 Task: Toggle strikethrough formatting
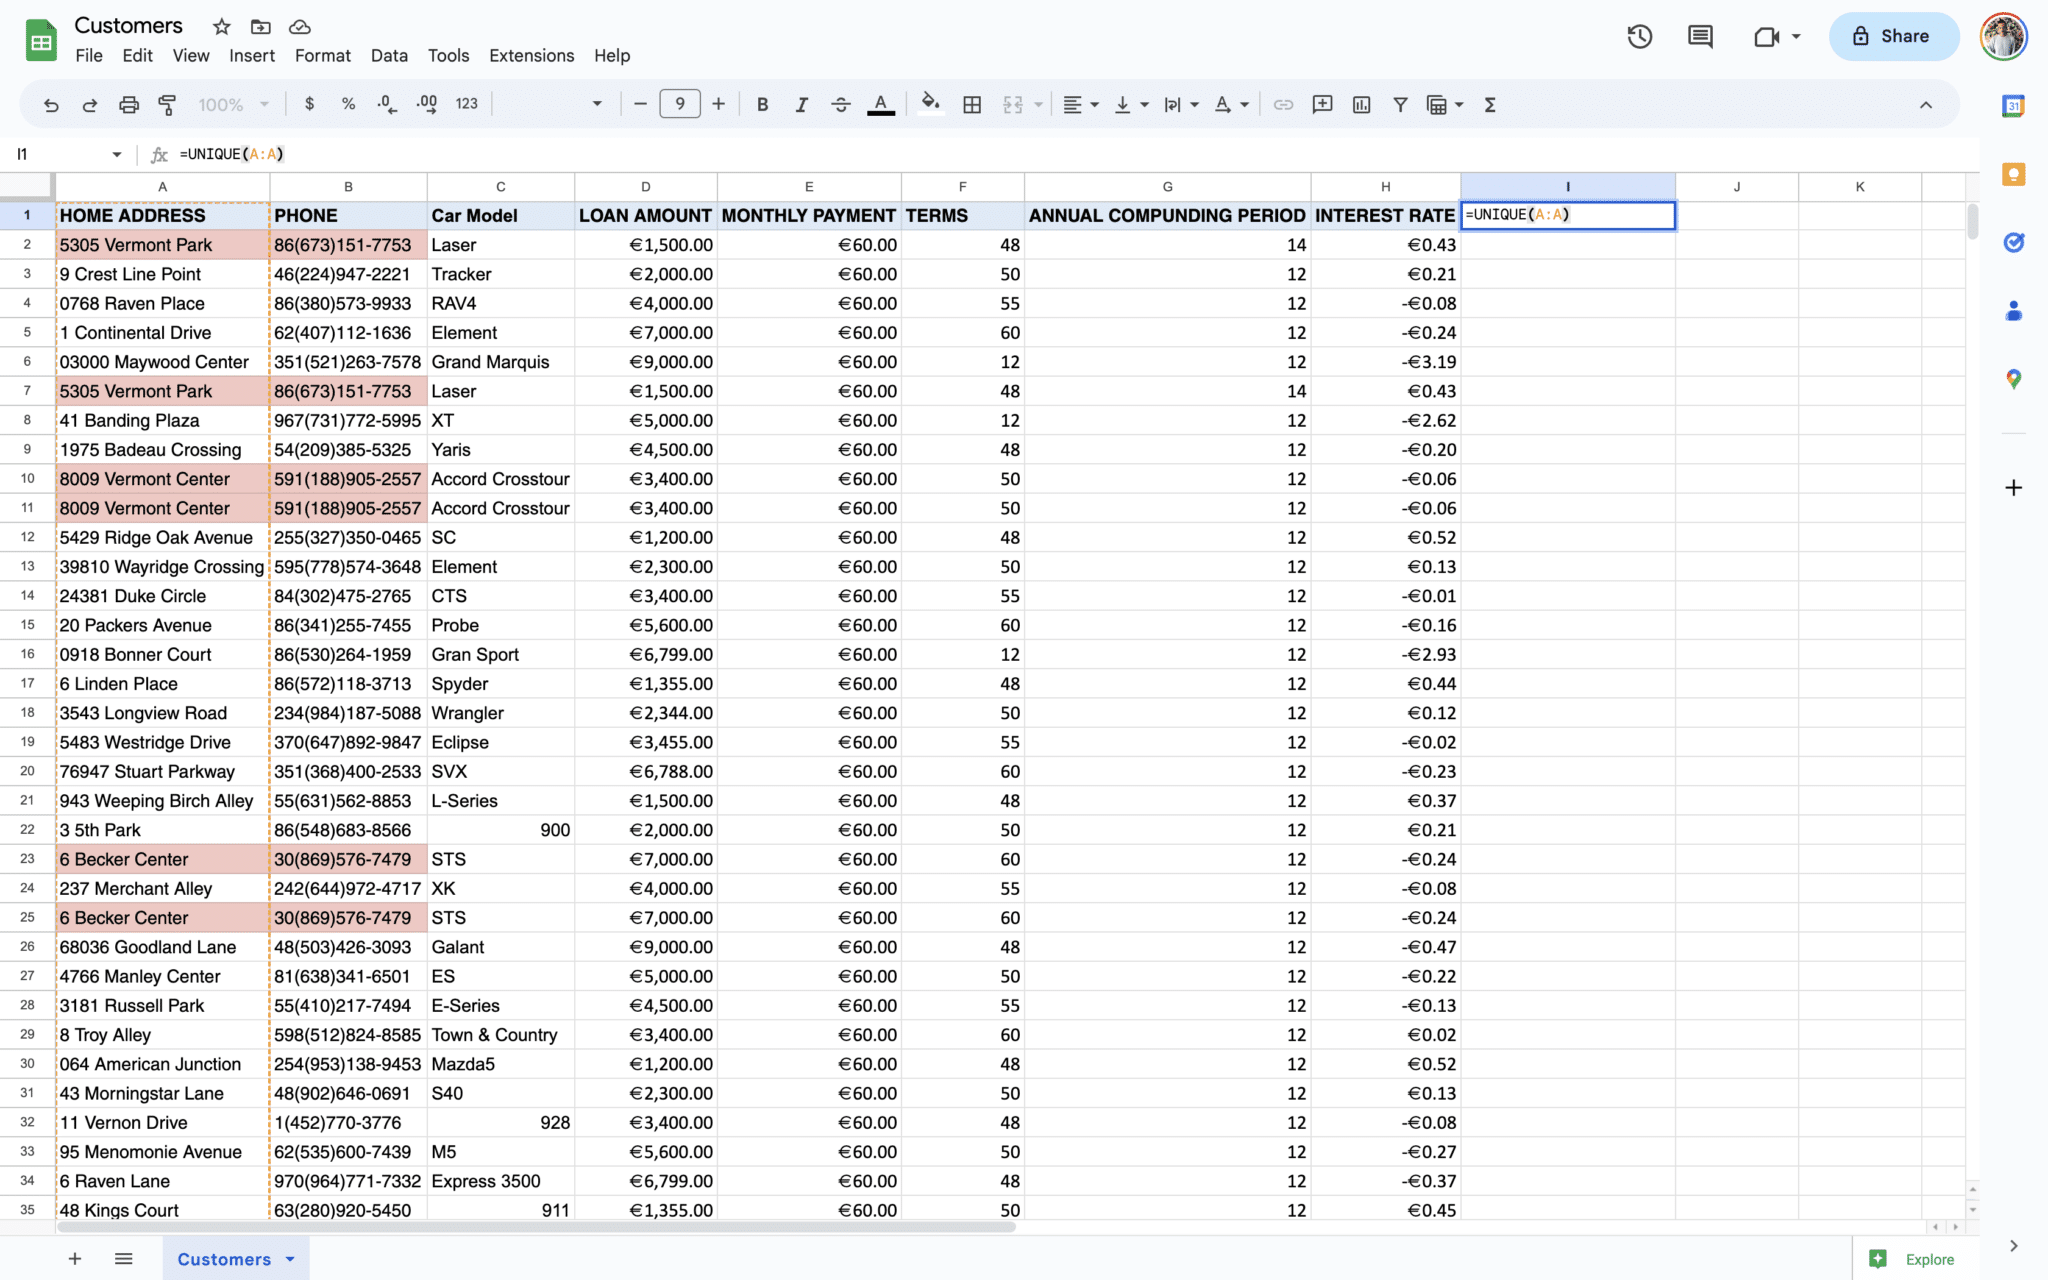[840, 104]
